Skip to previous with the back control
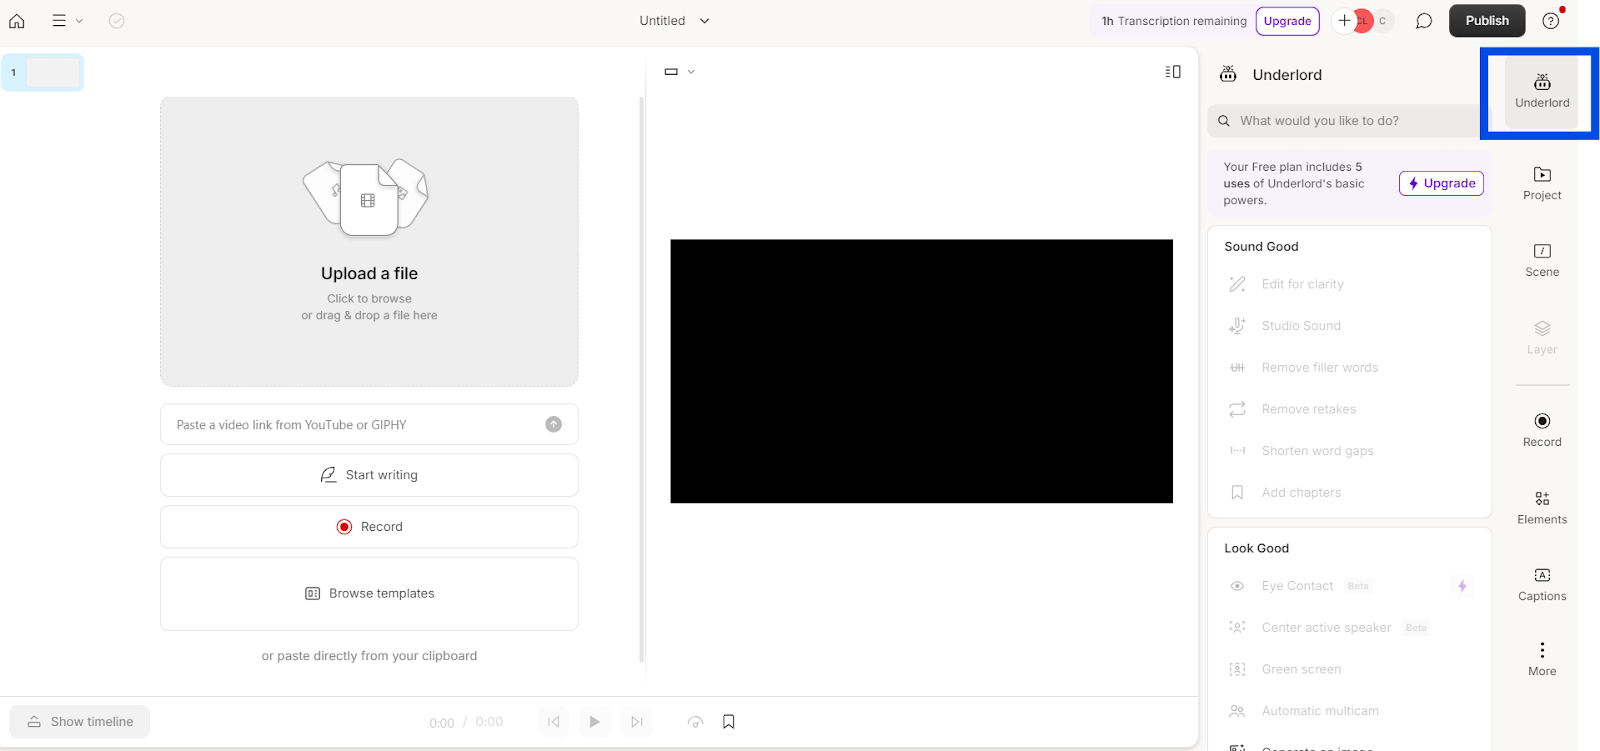The width and height of the screenshot is (1600, 751). coord(553,722)
